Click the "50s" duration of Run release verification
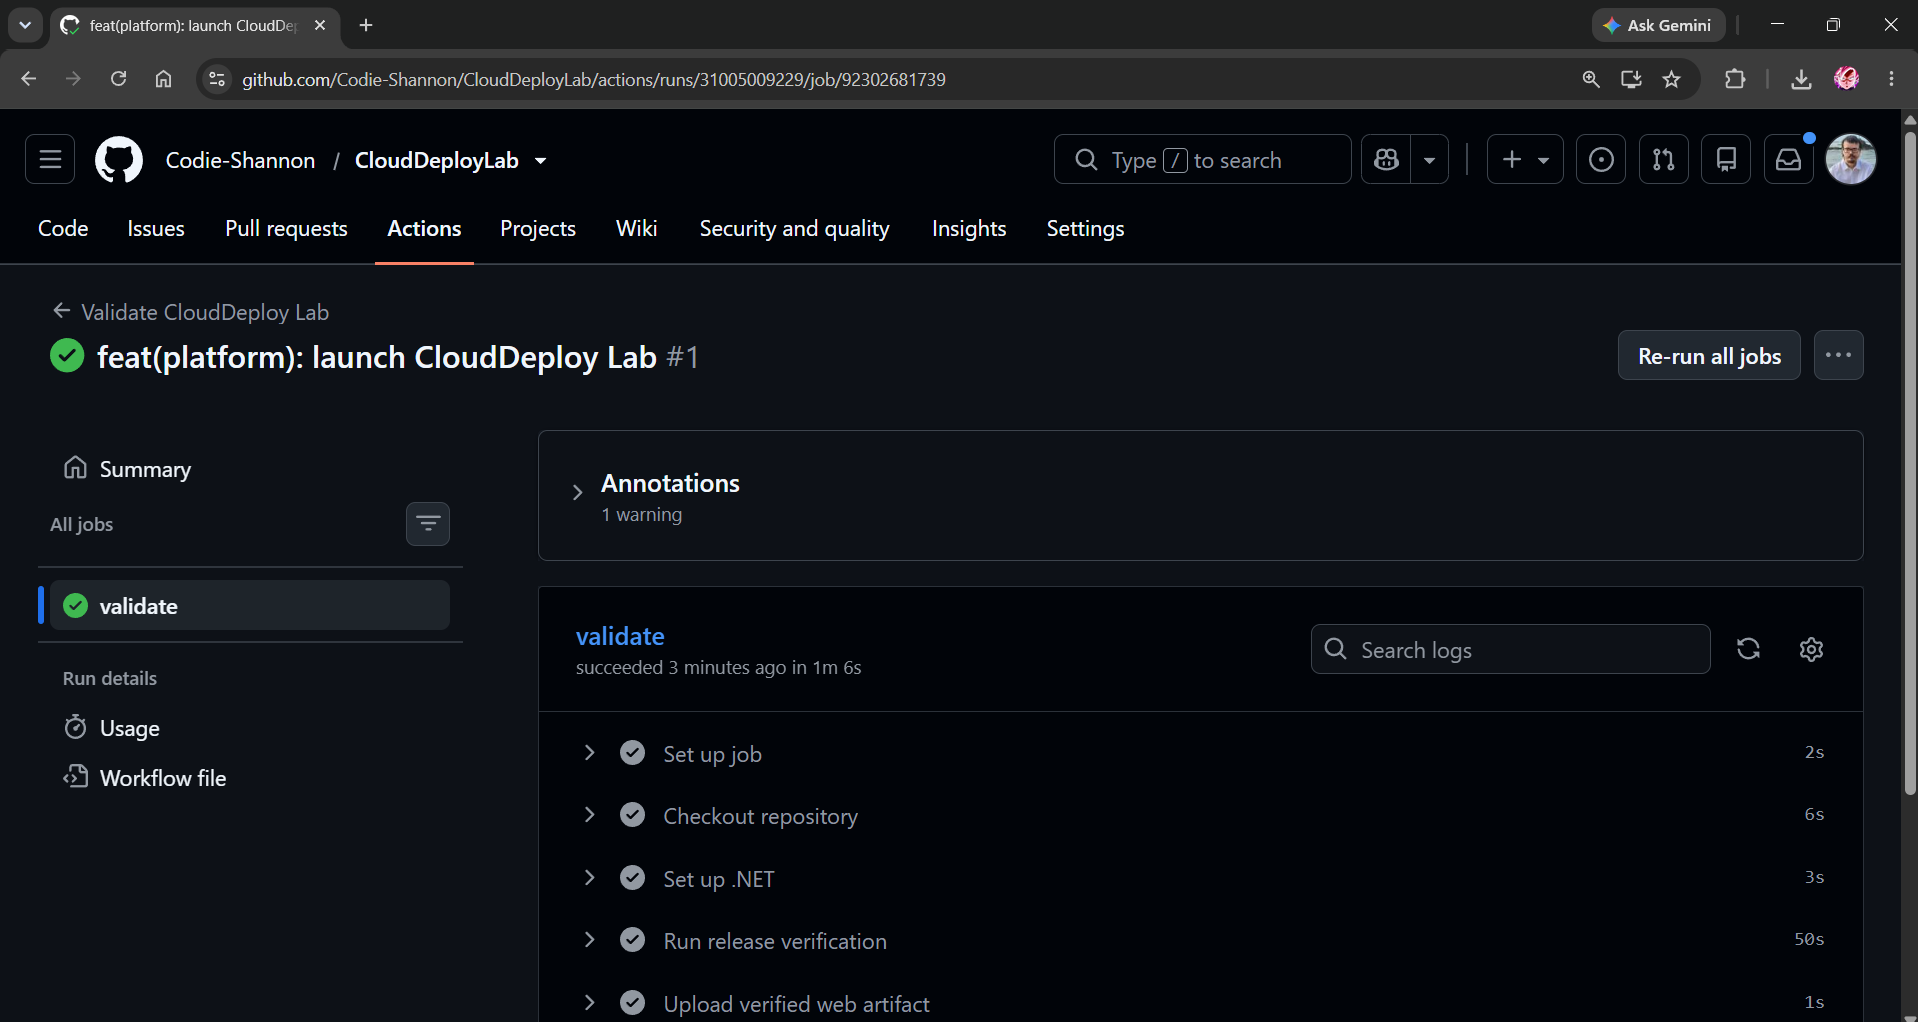1918x1022 pixels. (x=1809, y=939)
